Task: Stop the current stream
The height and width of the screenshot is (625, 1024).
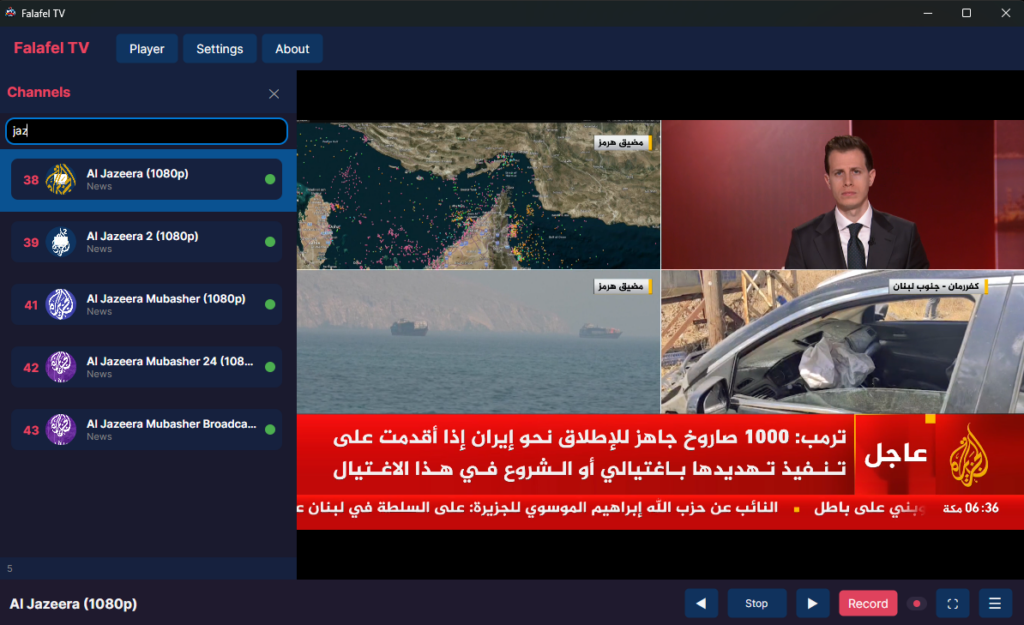Action: pos(757,603)
